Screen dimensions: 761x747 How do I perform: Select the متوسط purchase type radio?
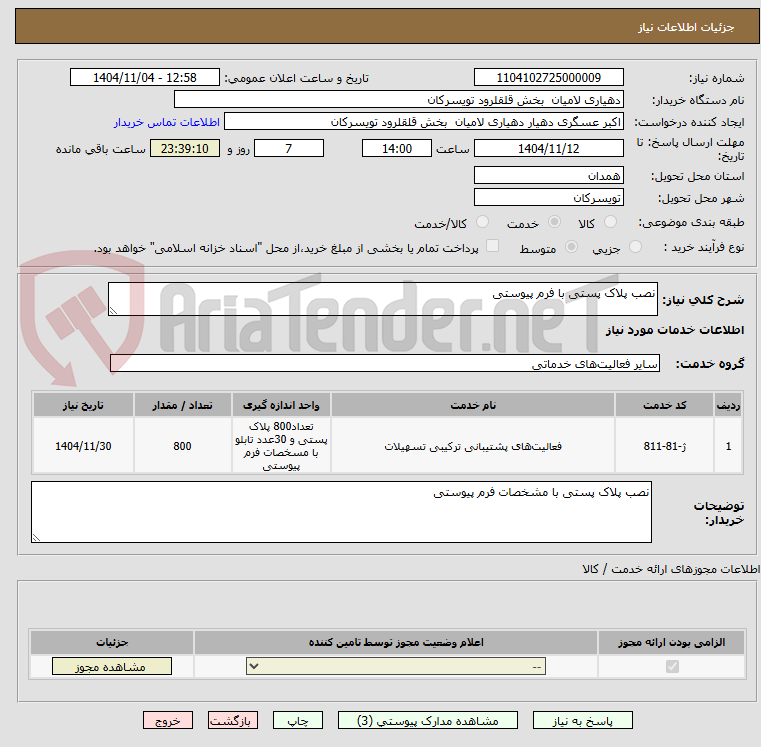click(x=572, y=247)
